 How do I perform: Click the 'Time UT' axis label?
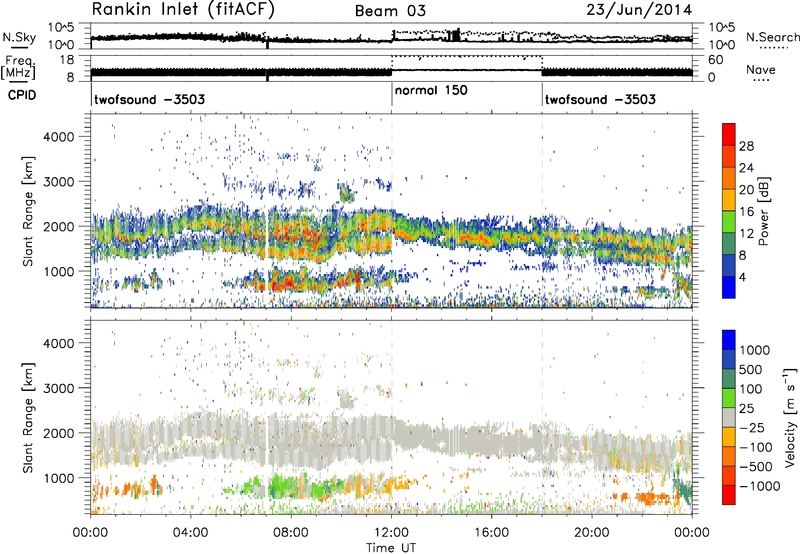[x=391, y=547]
